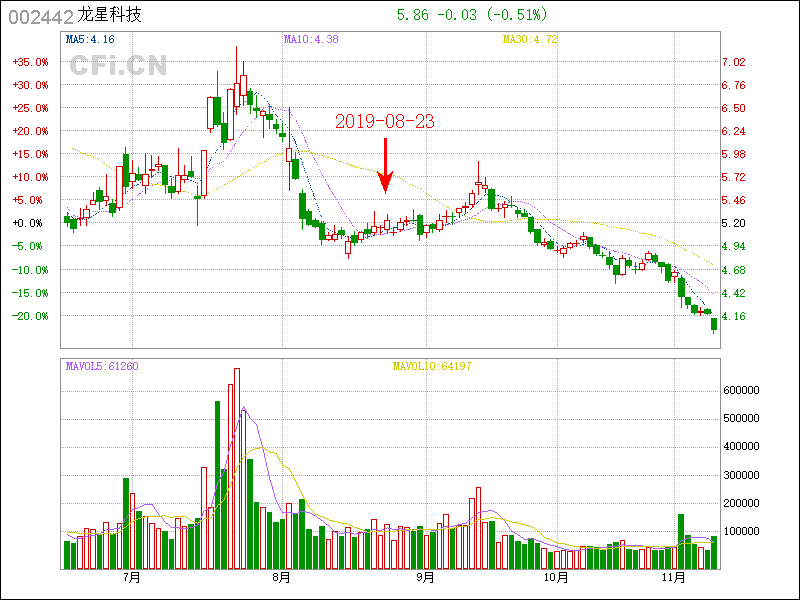The width and height of the screenshot is (800, 600).
Task: Click the MAVOL5:61260 volume label
Action: (102, 366)
